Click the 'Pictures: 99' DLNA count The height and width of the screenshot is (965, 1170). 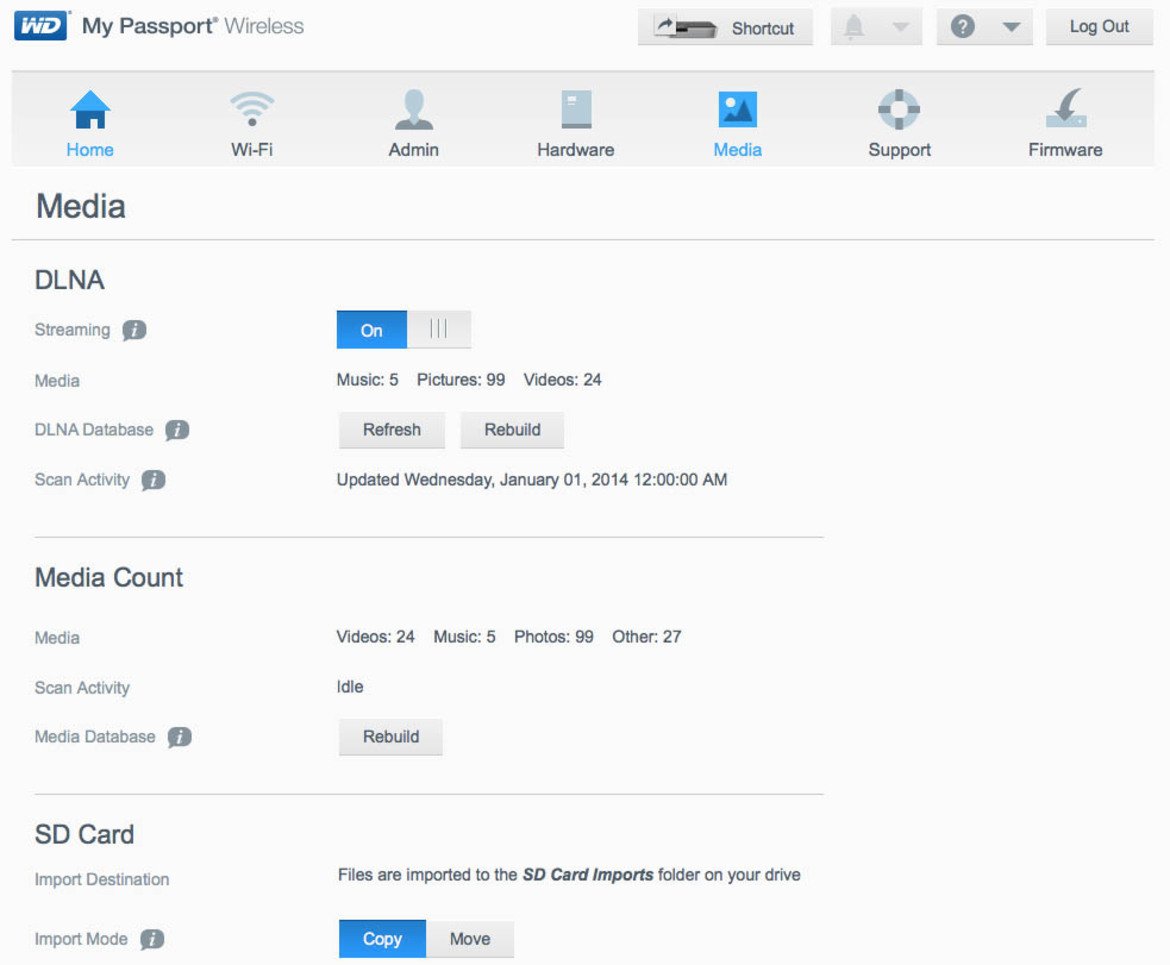(x=460, y=380)
